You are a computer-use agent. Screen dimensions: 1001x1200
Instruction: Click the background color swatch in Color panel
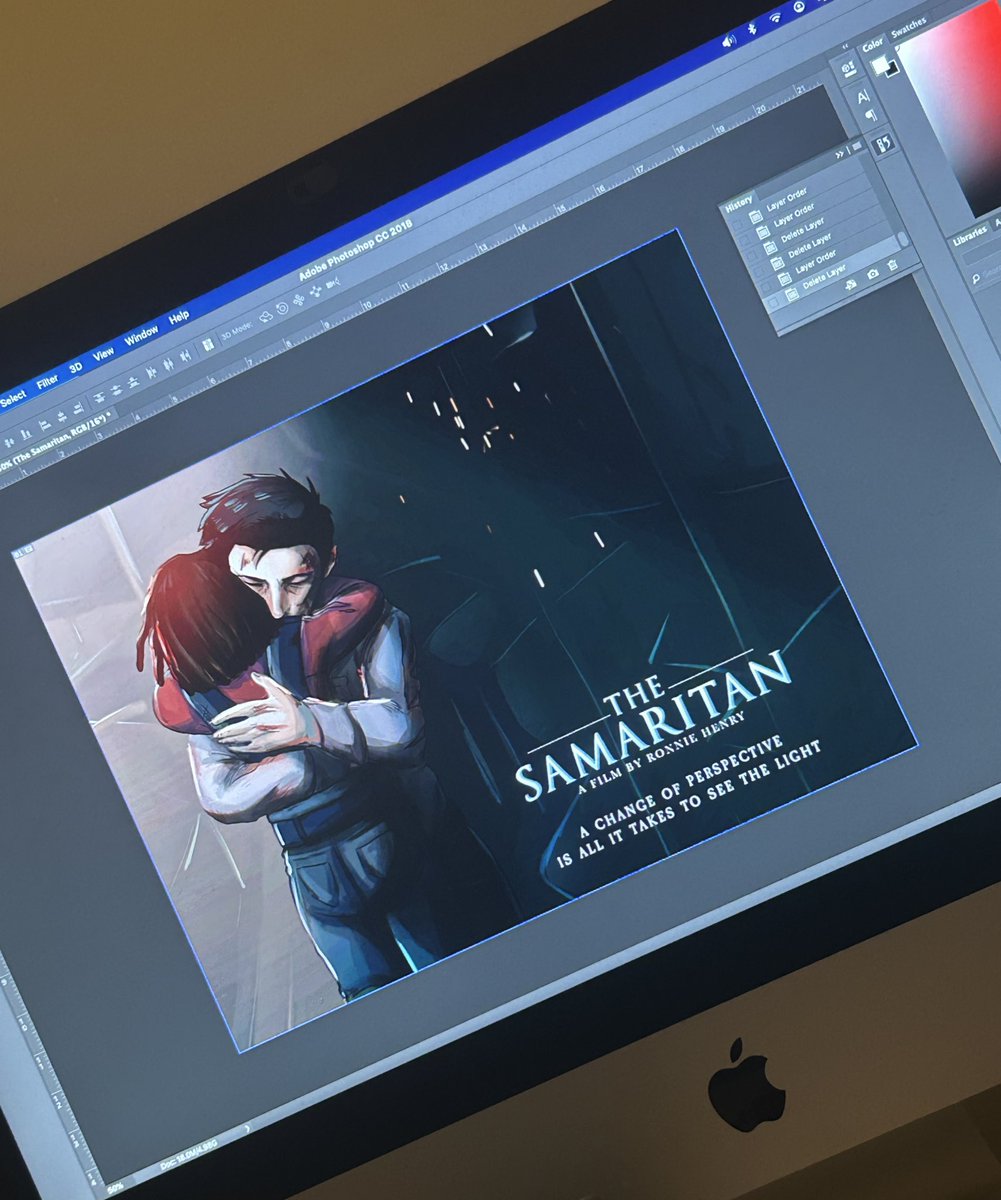coord(894,71)
